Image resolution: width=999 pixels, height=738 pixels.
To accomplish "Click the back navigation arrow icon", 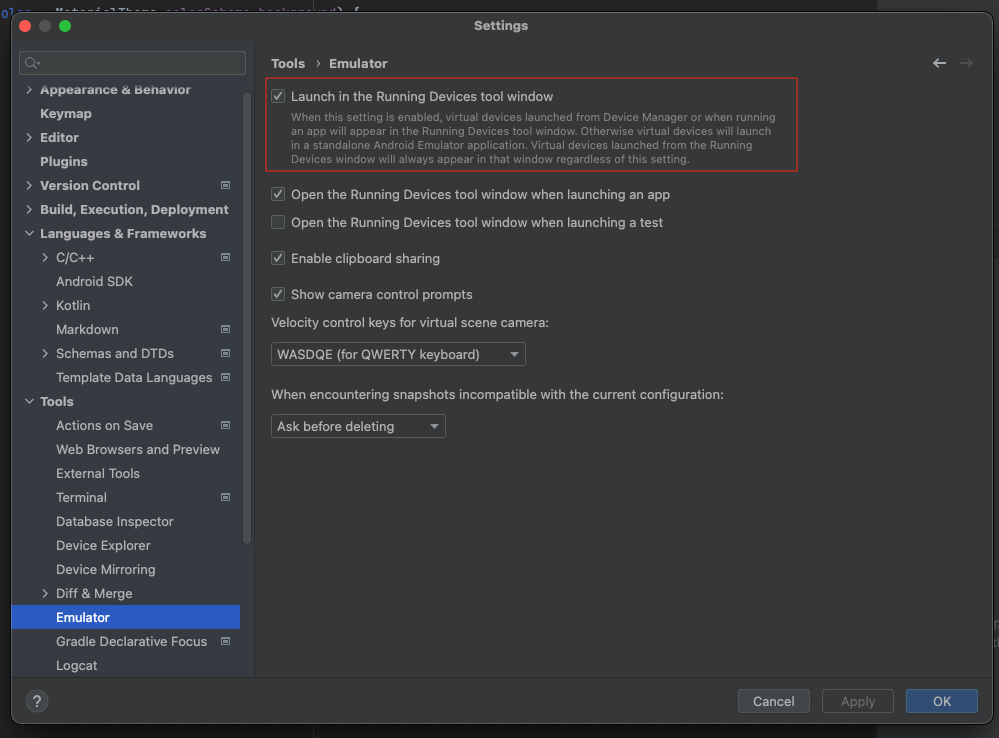I will pos(939,63).
